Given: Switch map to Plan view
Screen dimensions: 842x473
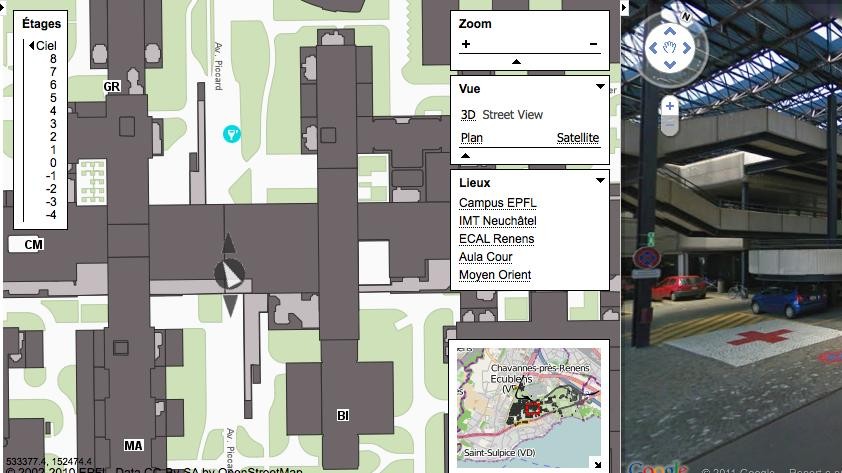Looking at the screenshot, I should pos(471,138).
